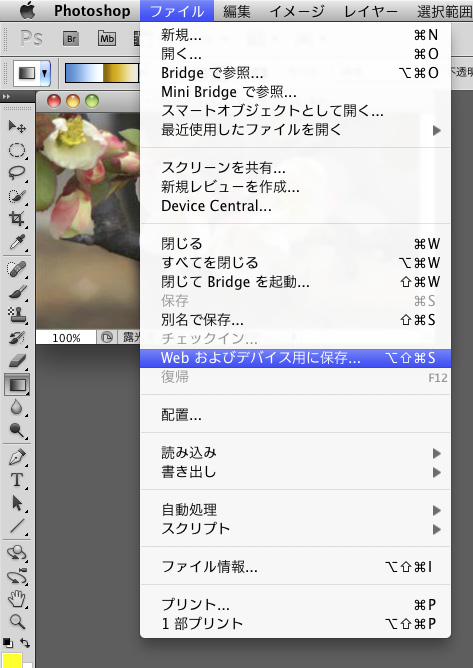Image resolution: width=473 pixels, height=668 pixels.
Task: Swap foreground and background colors
Action: (25, 643)
